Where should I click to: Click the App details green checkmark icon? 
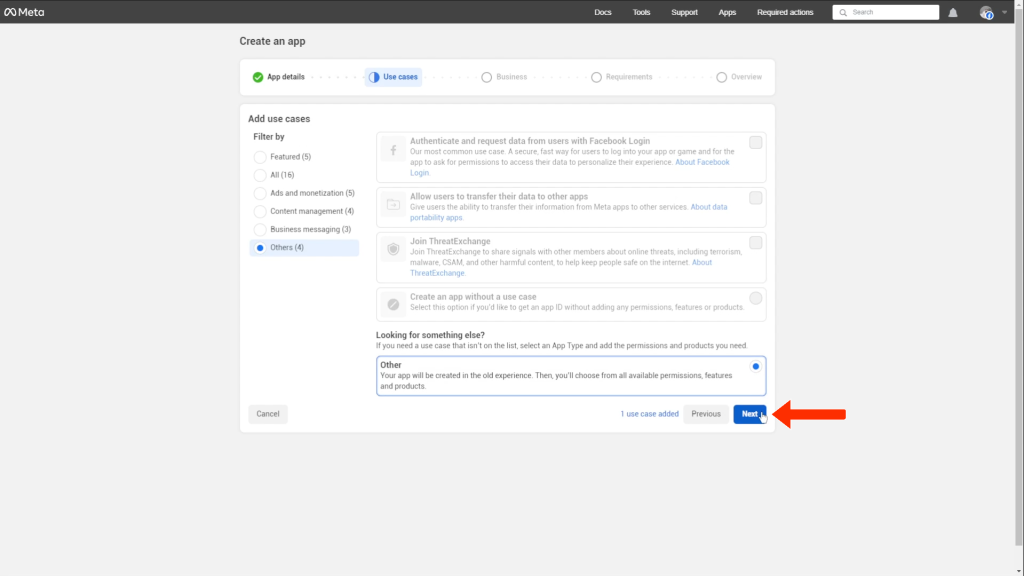(x=258, y=77)
